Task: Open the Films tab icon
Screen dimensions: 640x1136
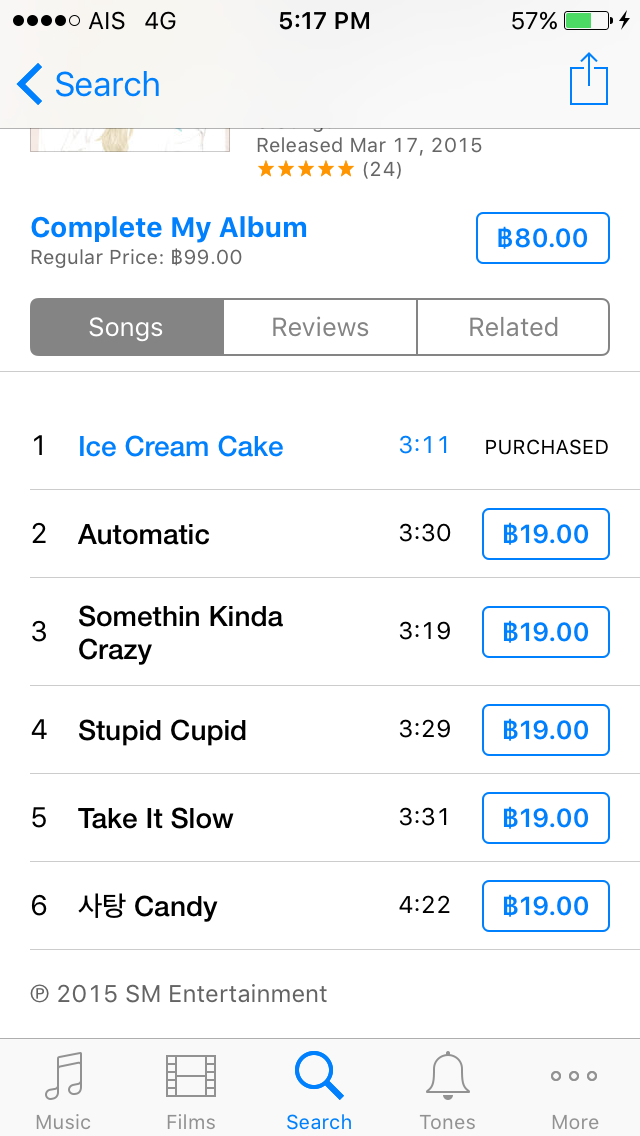Action: tap(191, 1076)
